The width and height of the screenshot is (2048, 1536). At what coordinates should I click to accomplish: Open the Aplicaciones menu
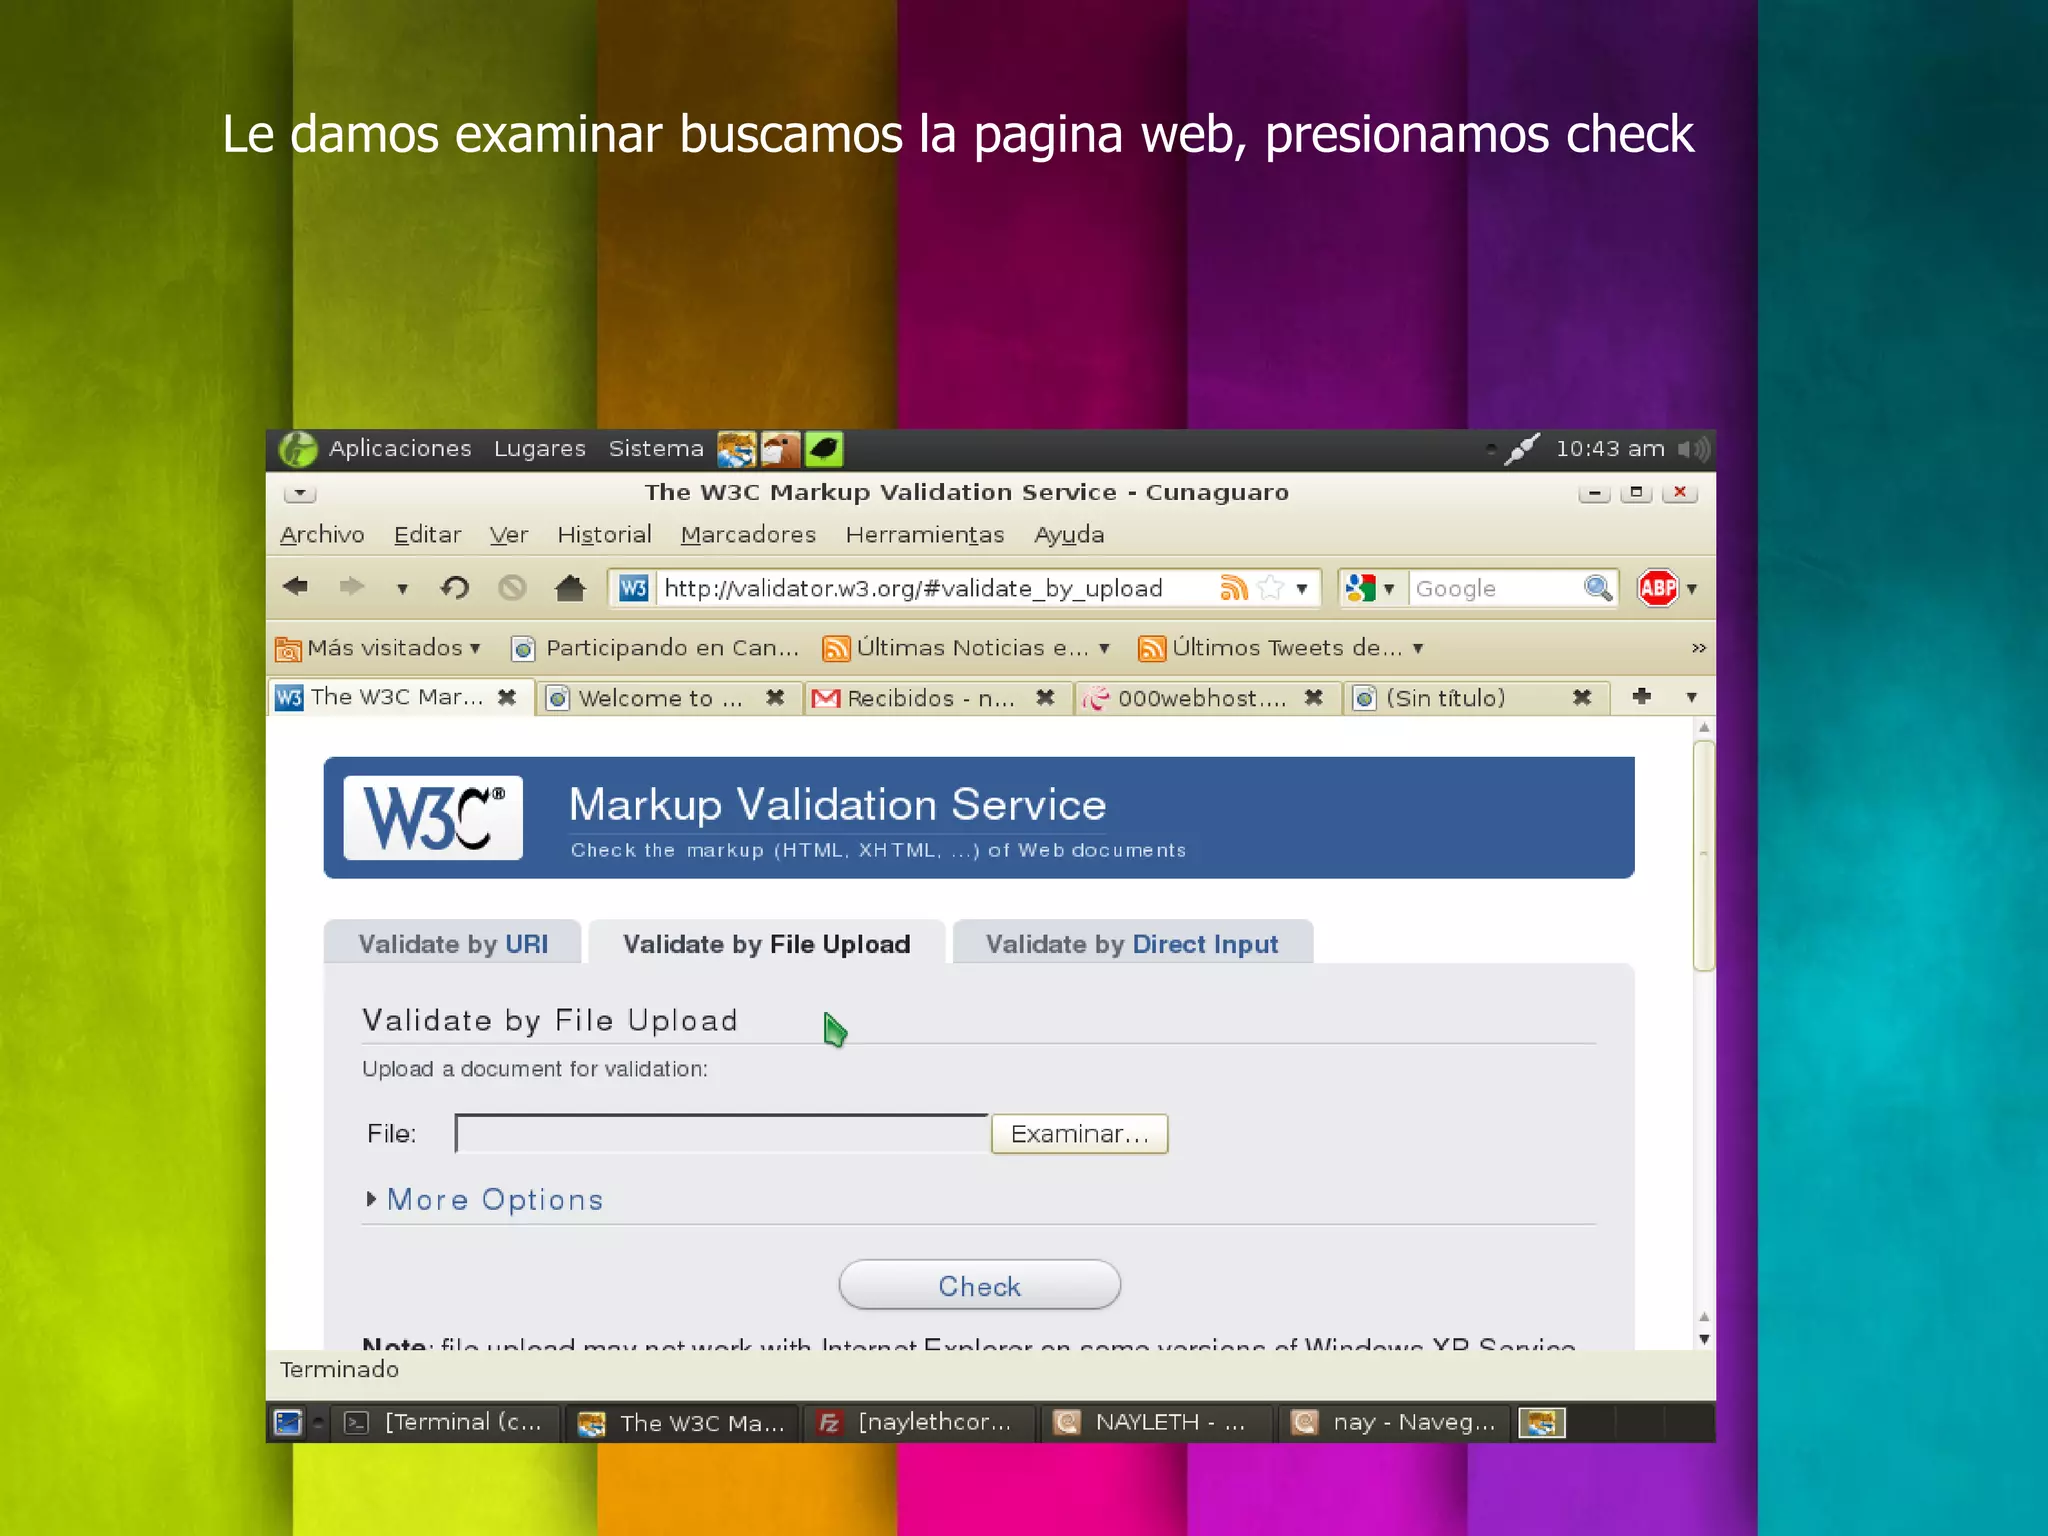tap(400, 448)
